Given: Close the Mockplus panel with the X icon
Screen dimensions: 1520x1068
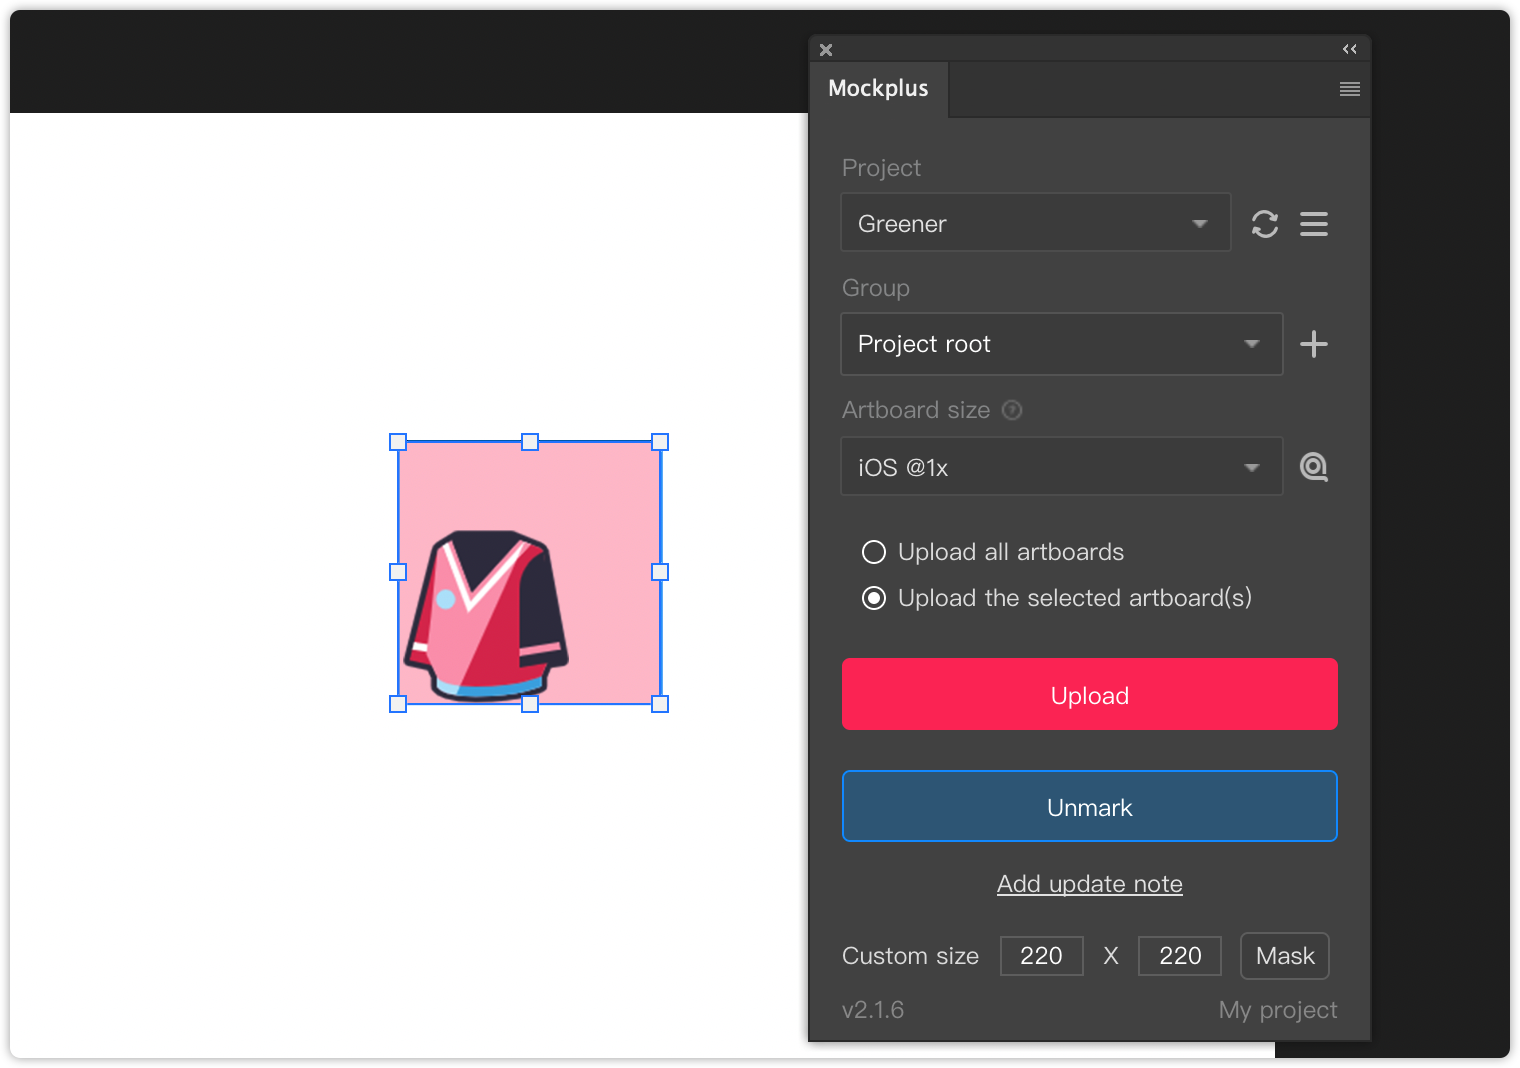Looking at the screenshot, I should pyautogui.click(x=826, y=49).
